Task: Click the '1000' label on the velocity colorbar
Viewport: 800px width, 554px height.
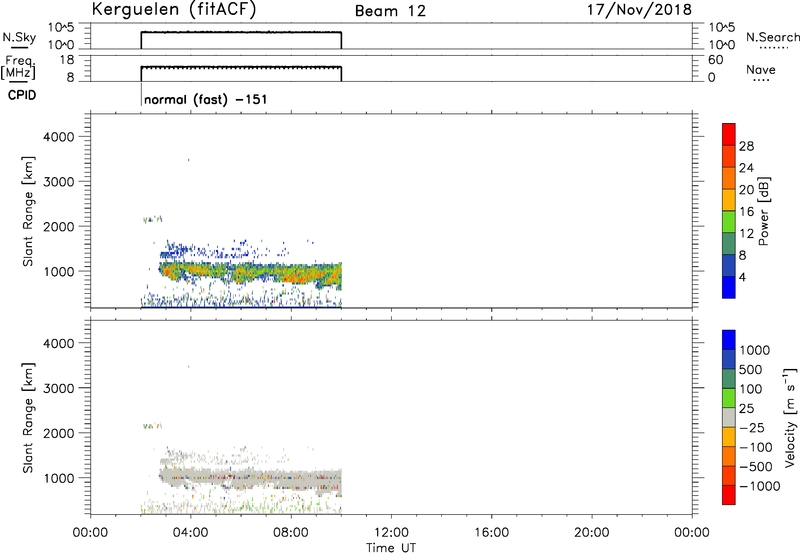Action: tap(755, 350)
